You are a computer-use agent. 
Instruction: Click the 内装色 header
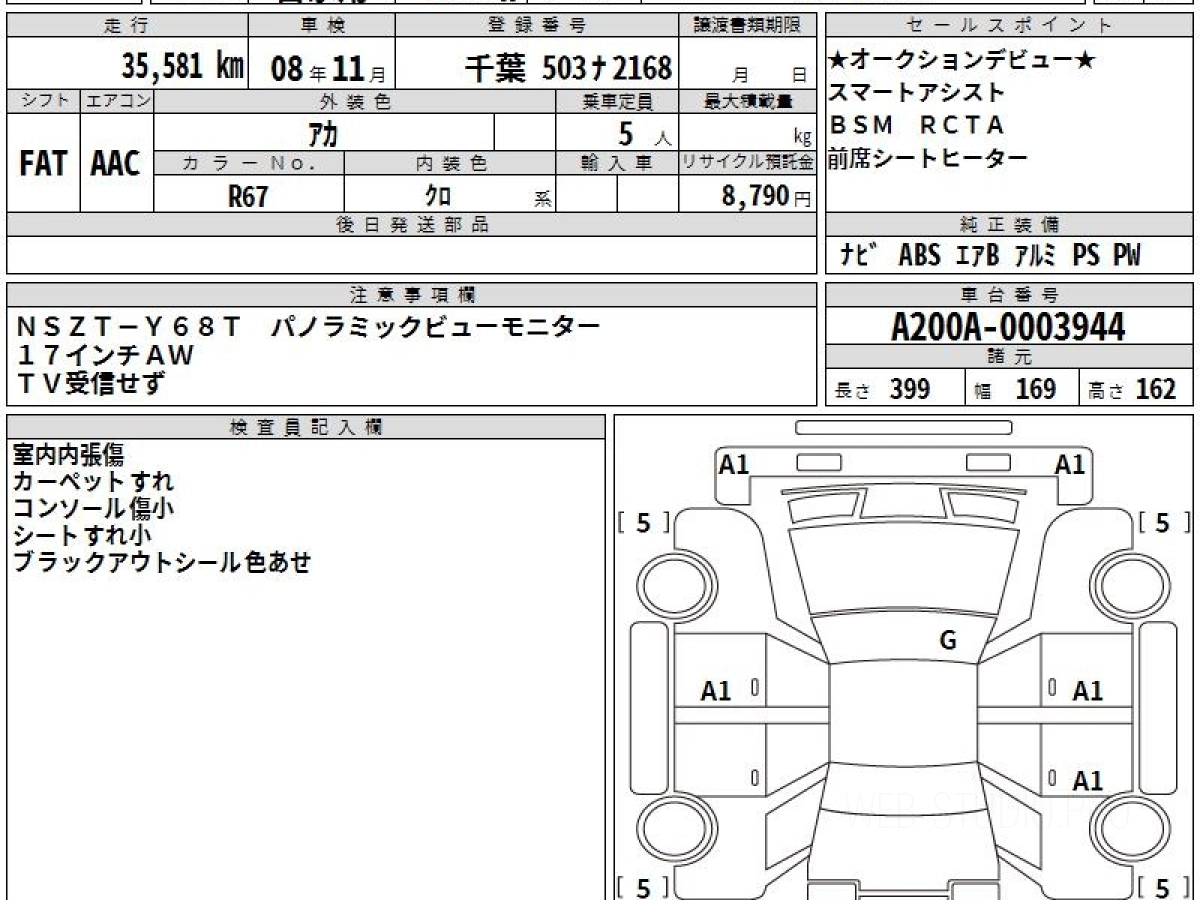pos(450,163)
